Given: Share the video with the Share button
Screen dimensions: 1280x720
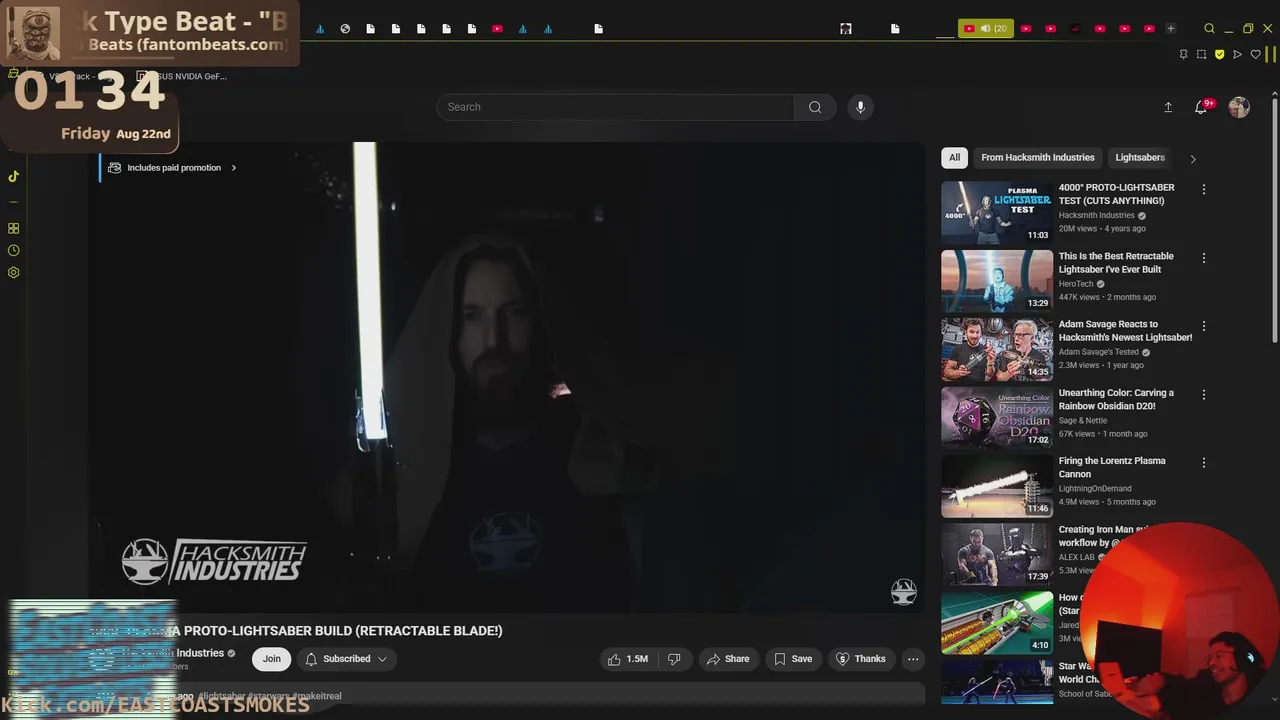Looking at the screenshot, I should point(727,659).
